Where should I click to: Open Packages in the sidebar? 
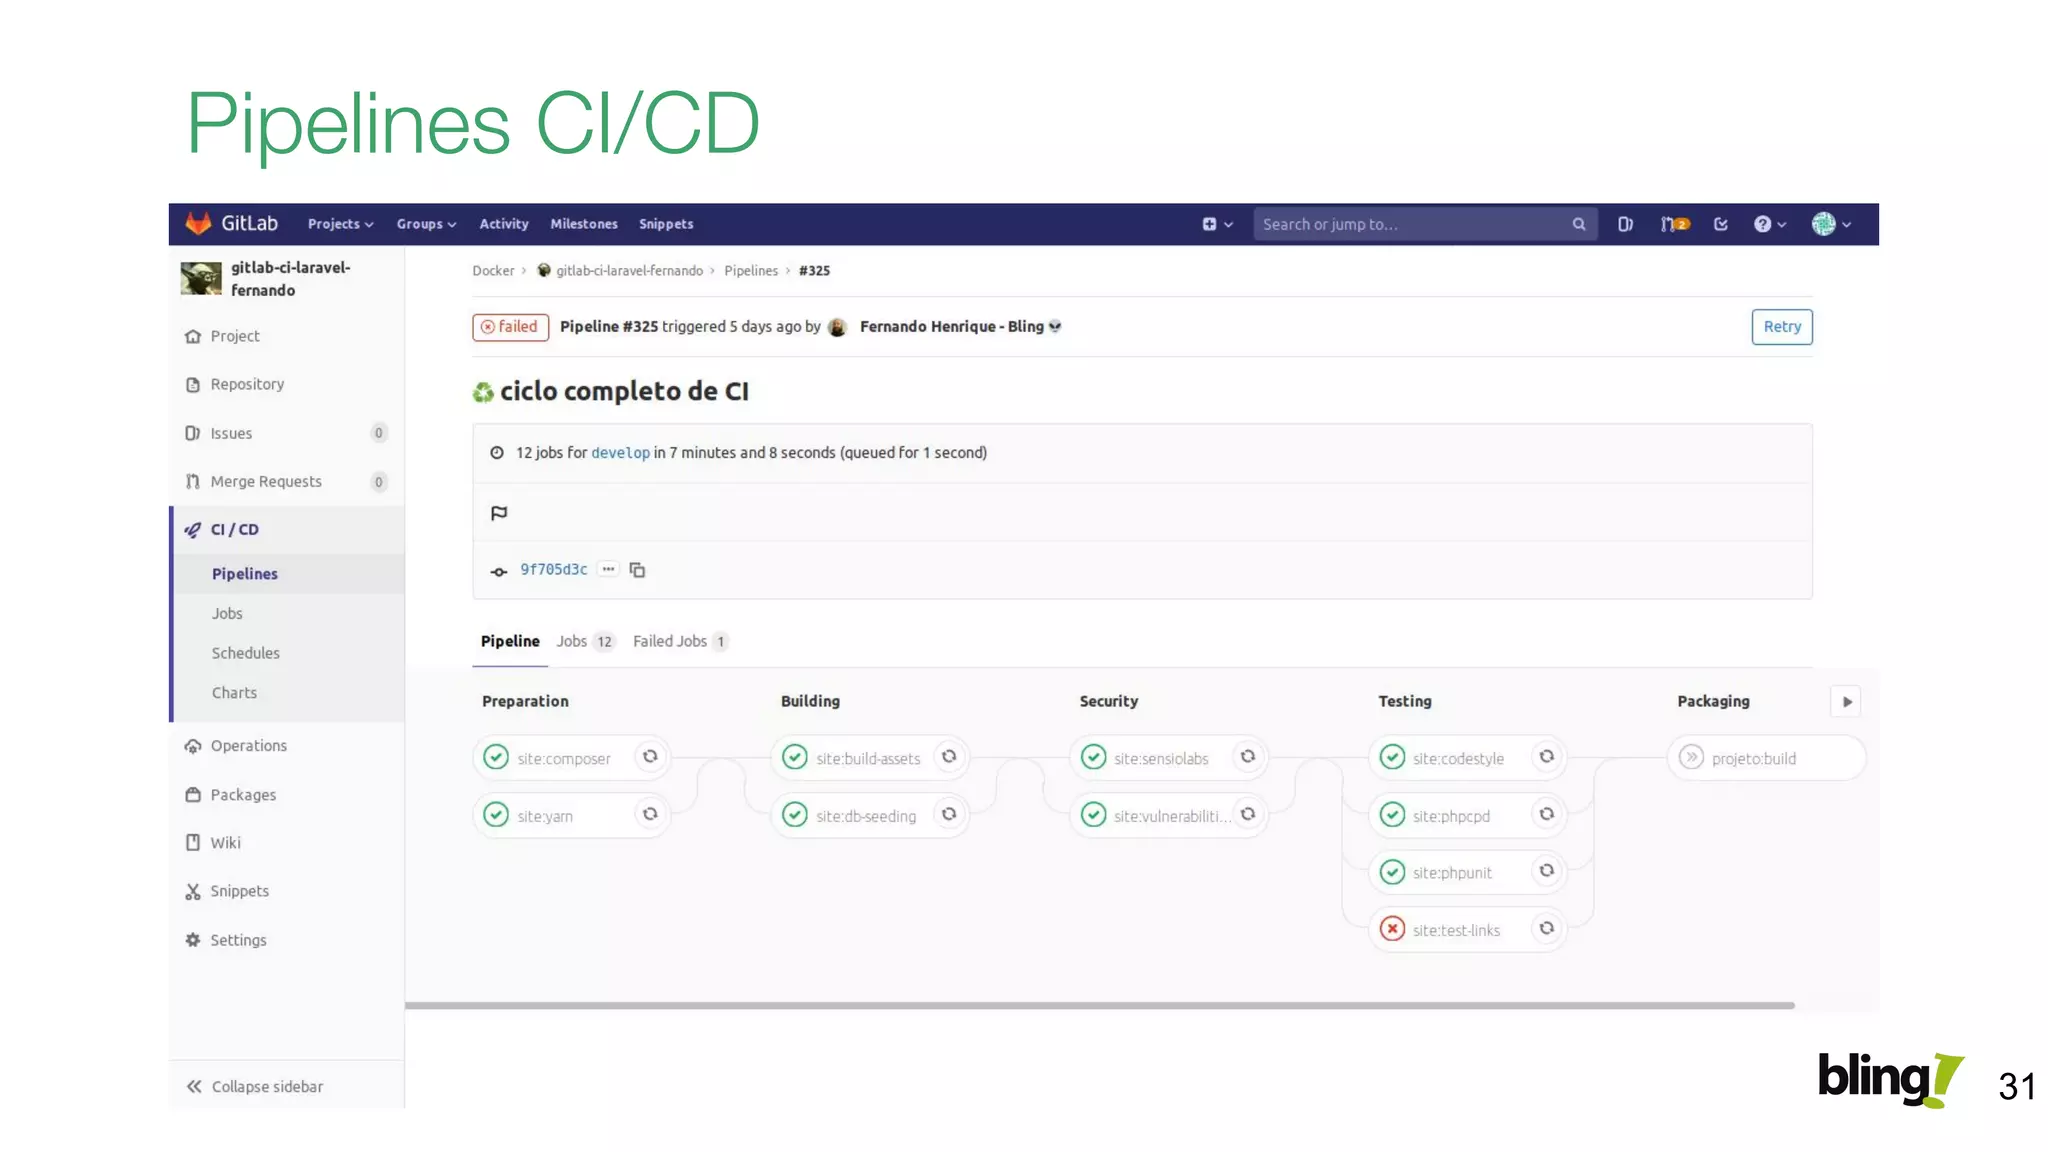[x=243, y=795]
